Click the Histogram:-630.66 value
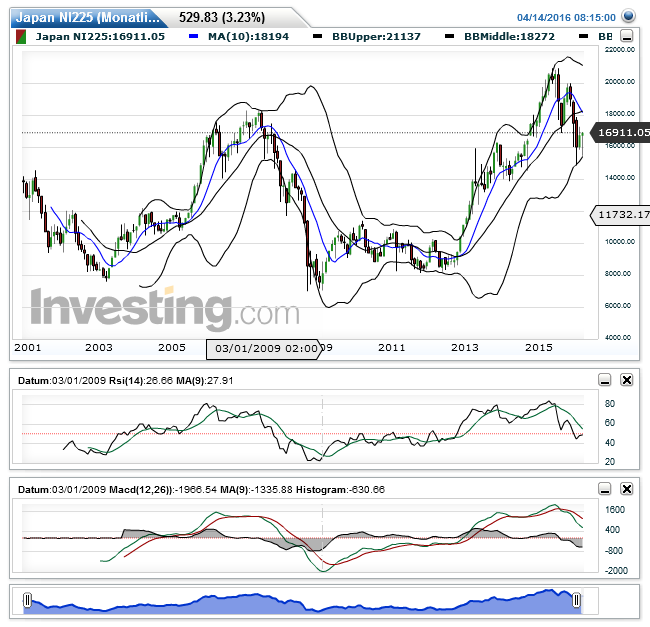650x627 pixels. (x=340, y=490)
